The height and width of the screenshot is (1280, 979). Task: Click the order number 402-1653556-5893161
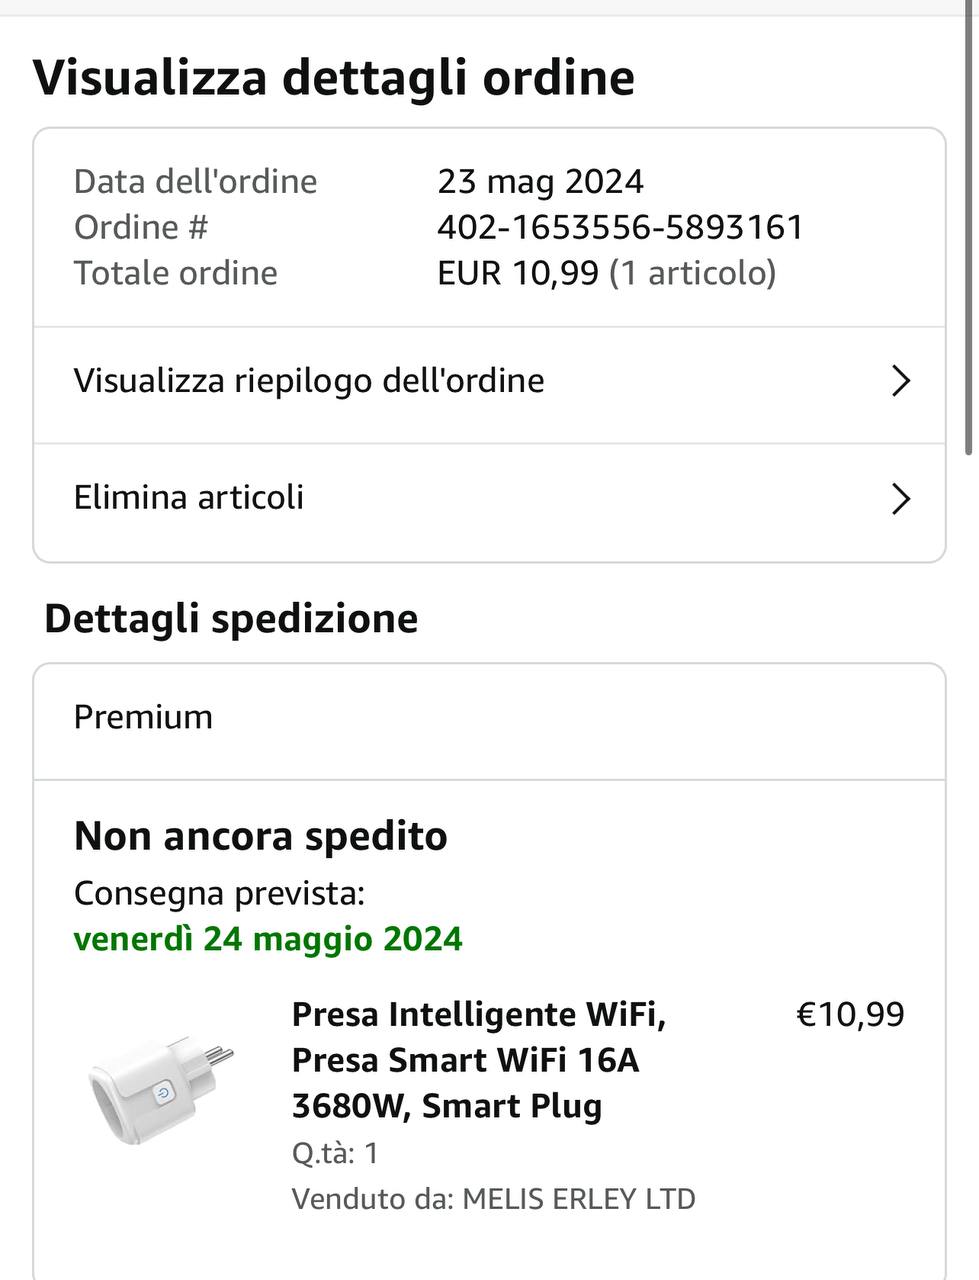(620, 227)
